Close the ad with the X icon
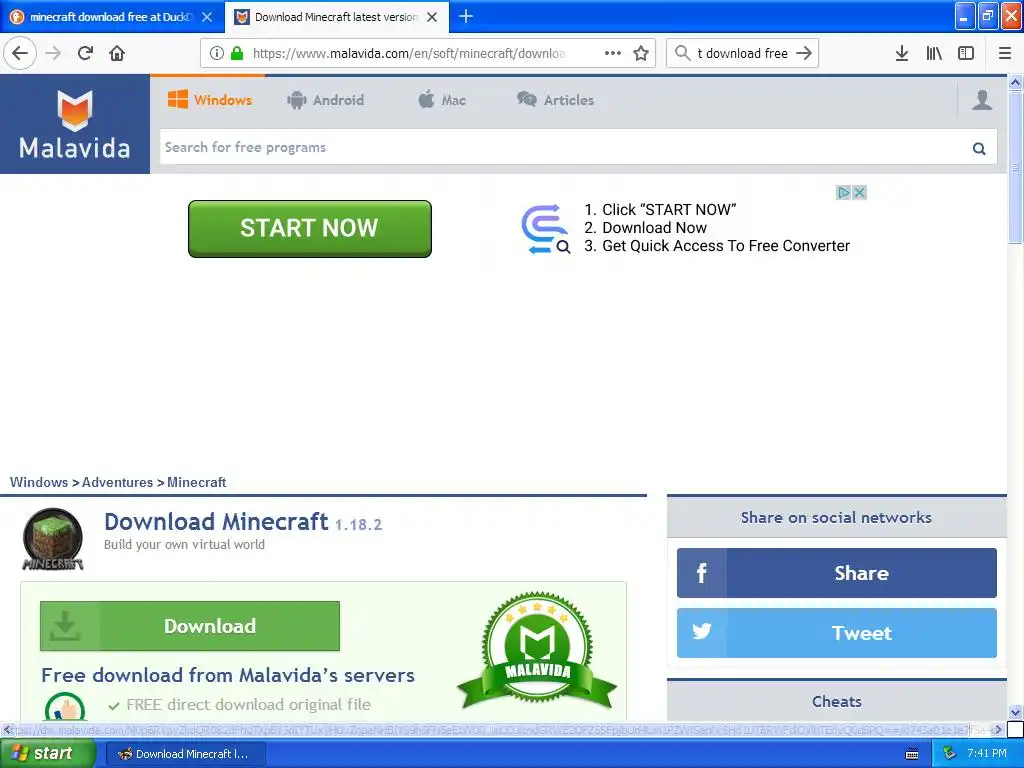 [x=859, y=193]
